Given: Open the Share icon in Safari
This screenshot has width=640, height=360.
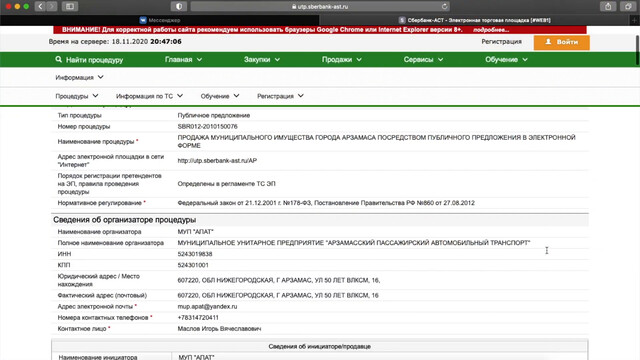Looking at the screenshot, I should click(x=608, y=7).
